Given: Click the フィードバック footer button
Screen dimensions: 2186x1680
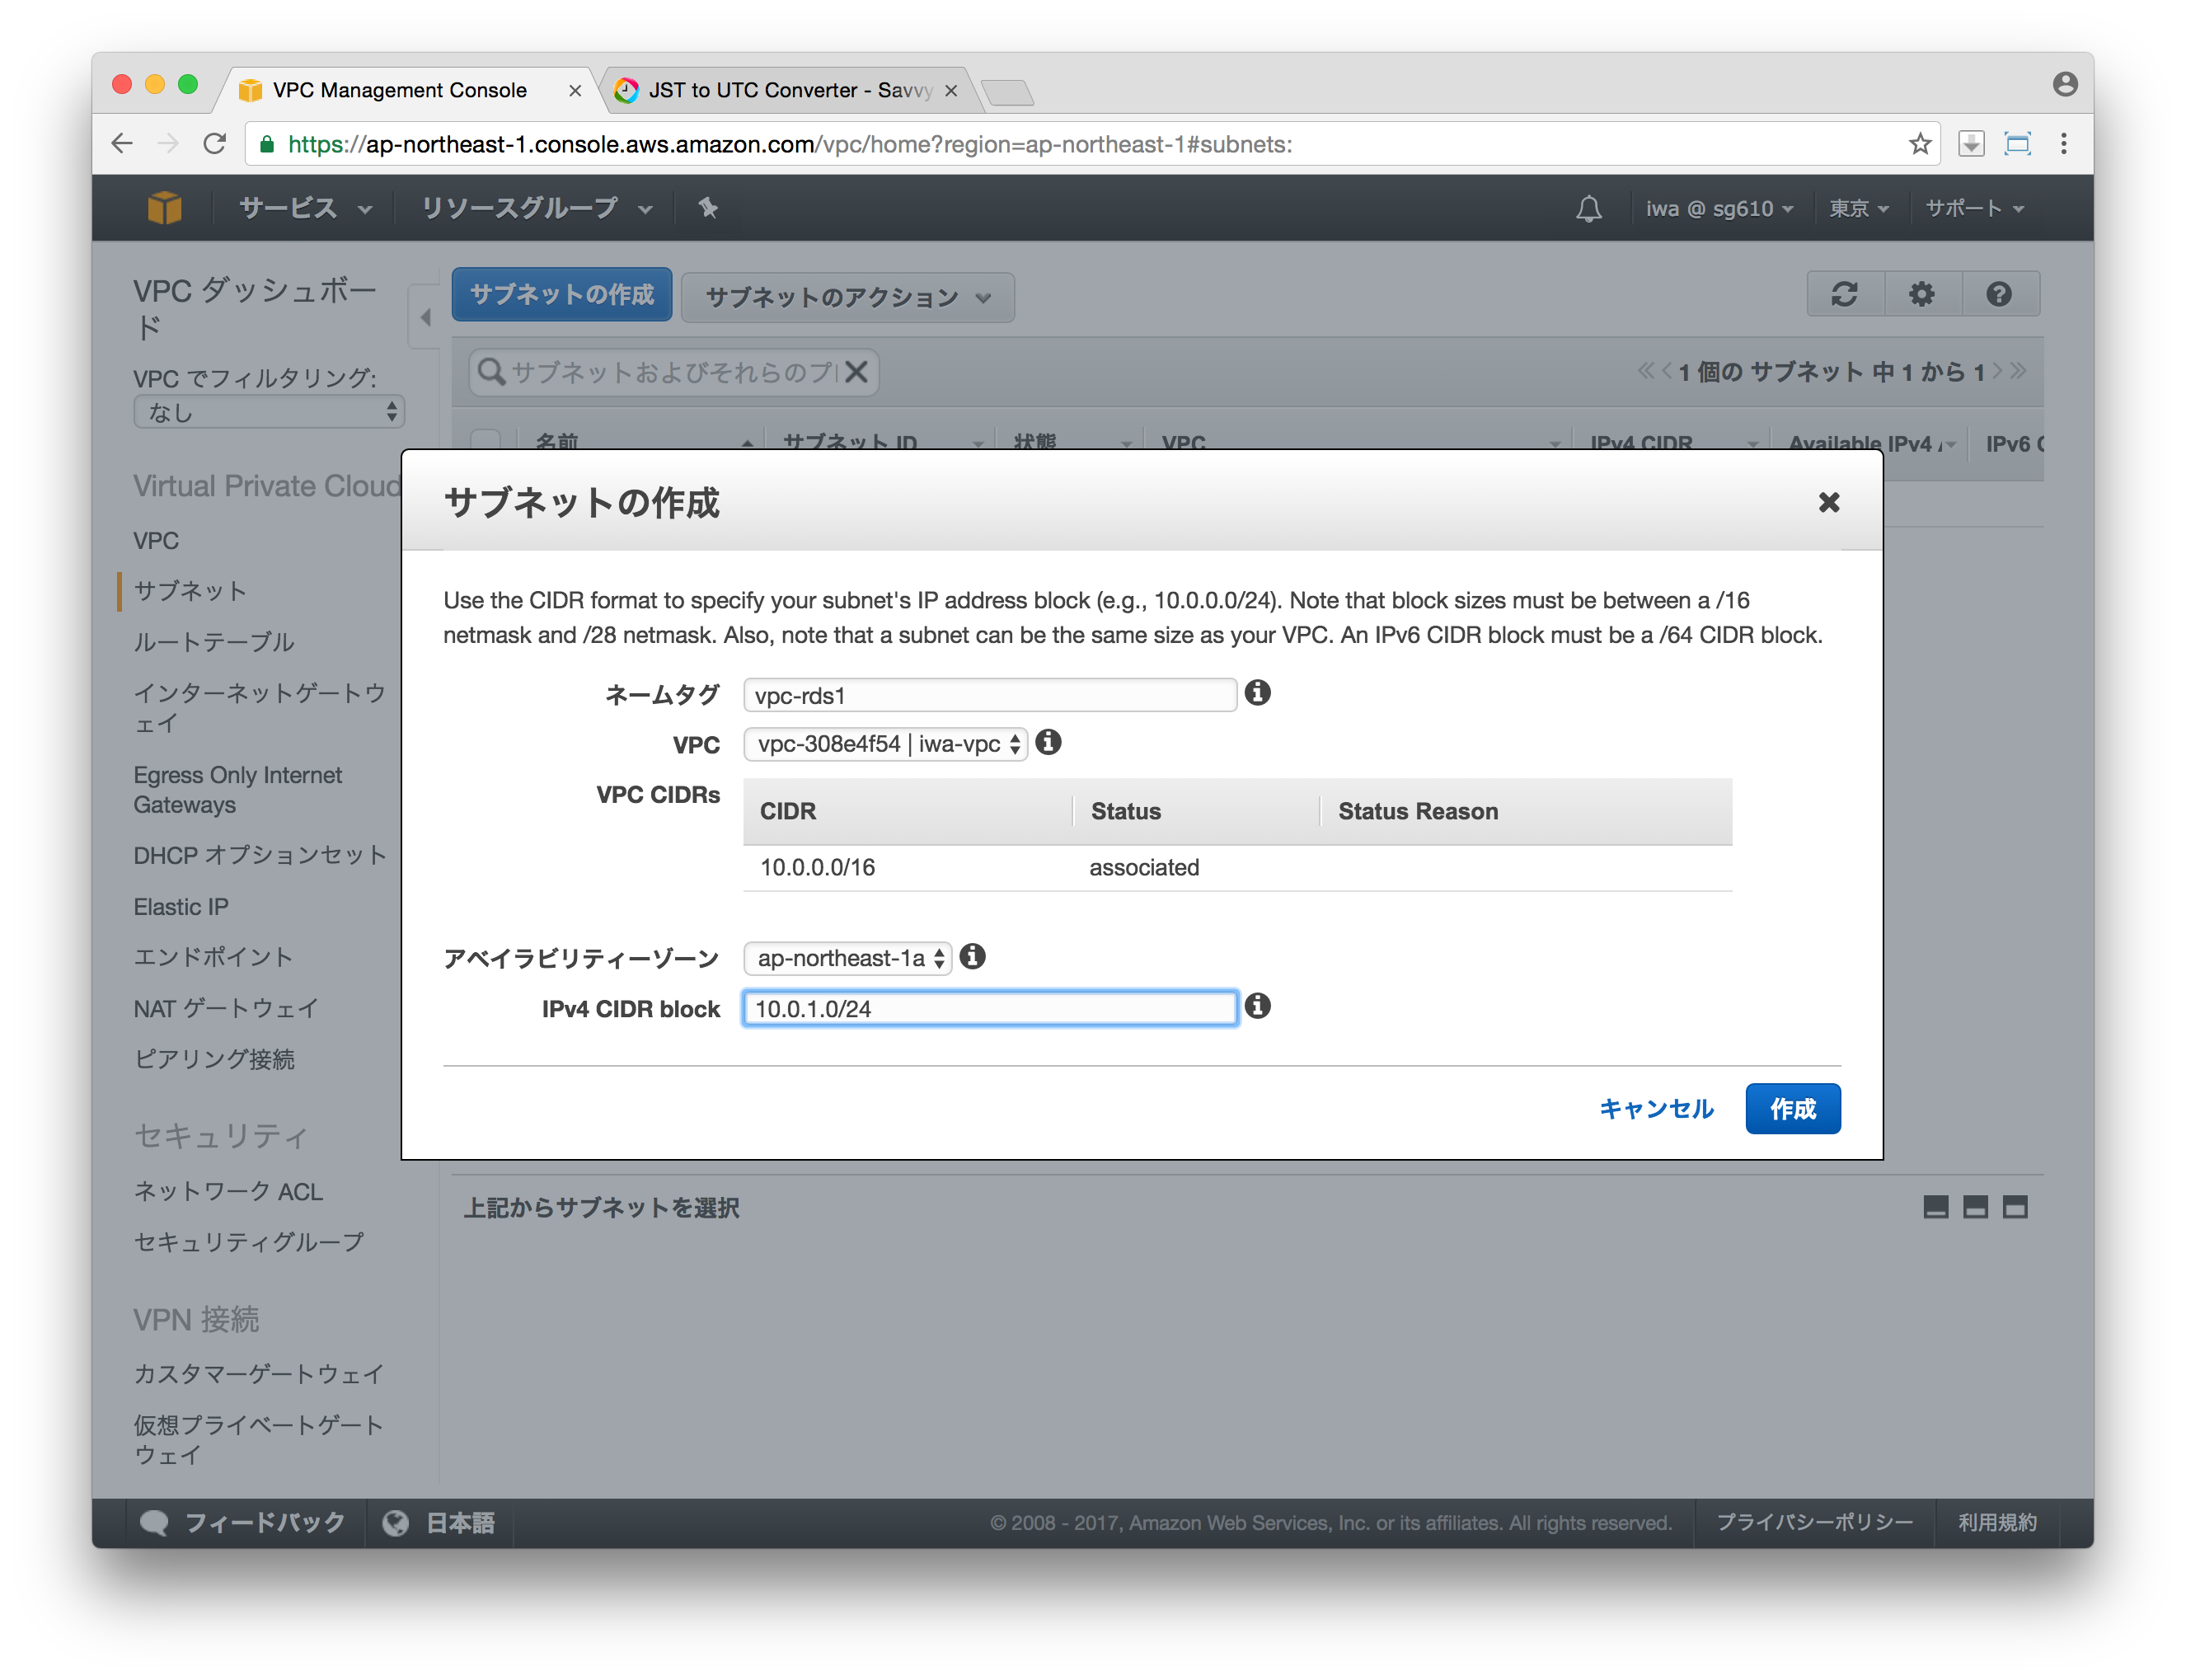Looking at the screenshot, I should [244, 1522].
